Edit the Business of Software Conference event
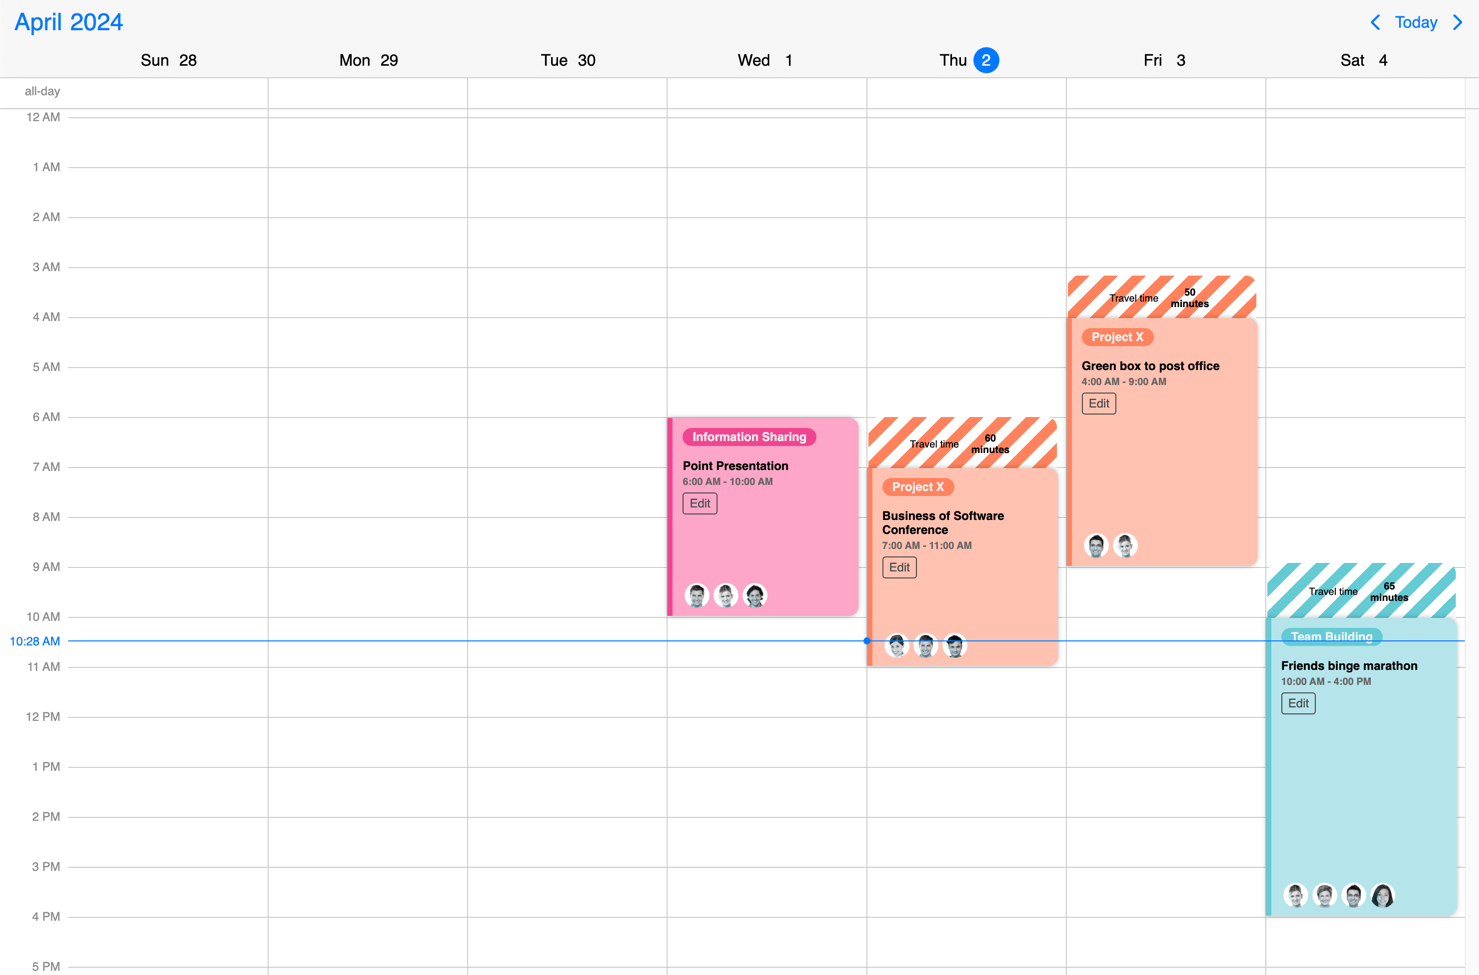Viewport: 1479px width, 975px height. click(899, 567)
